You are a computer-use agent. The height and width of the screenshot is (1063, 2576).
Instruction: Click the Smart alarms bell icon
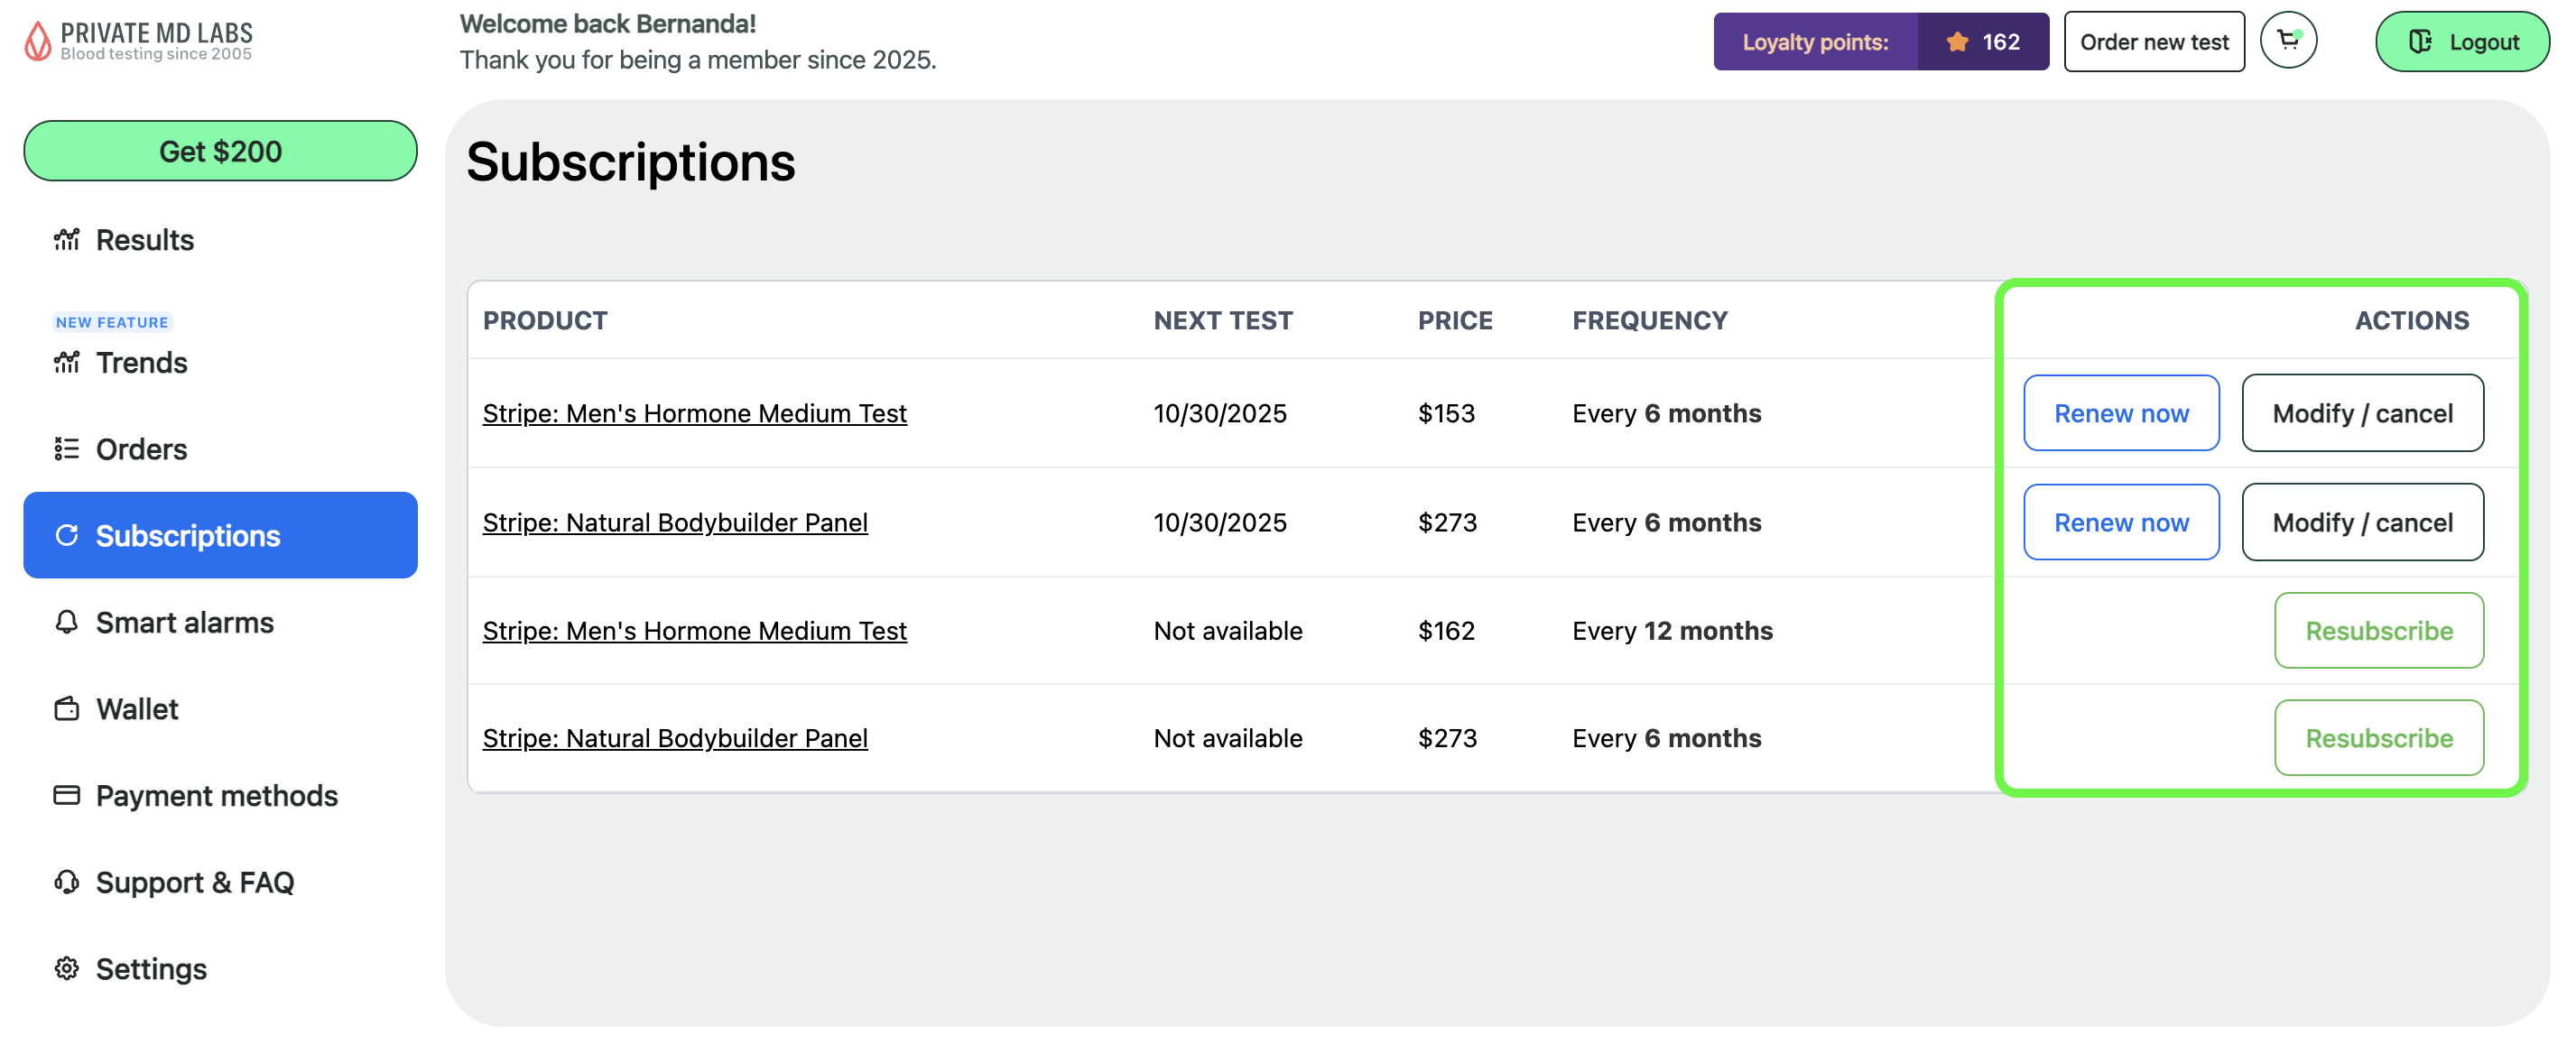67,622
